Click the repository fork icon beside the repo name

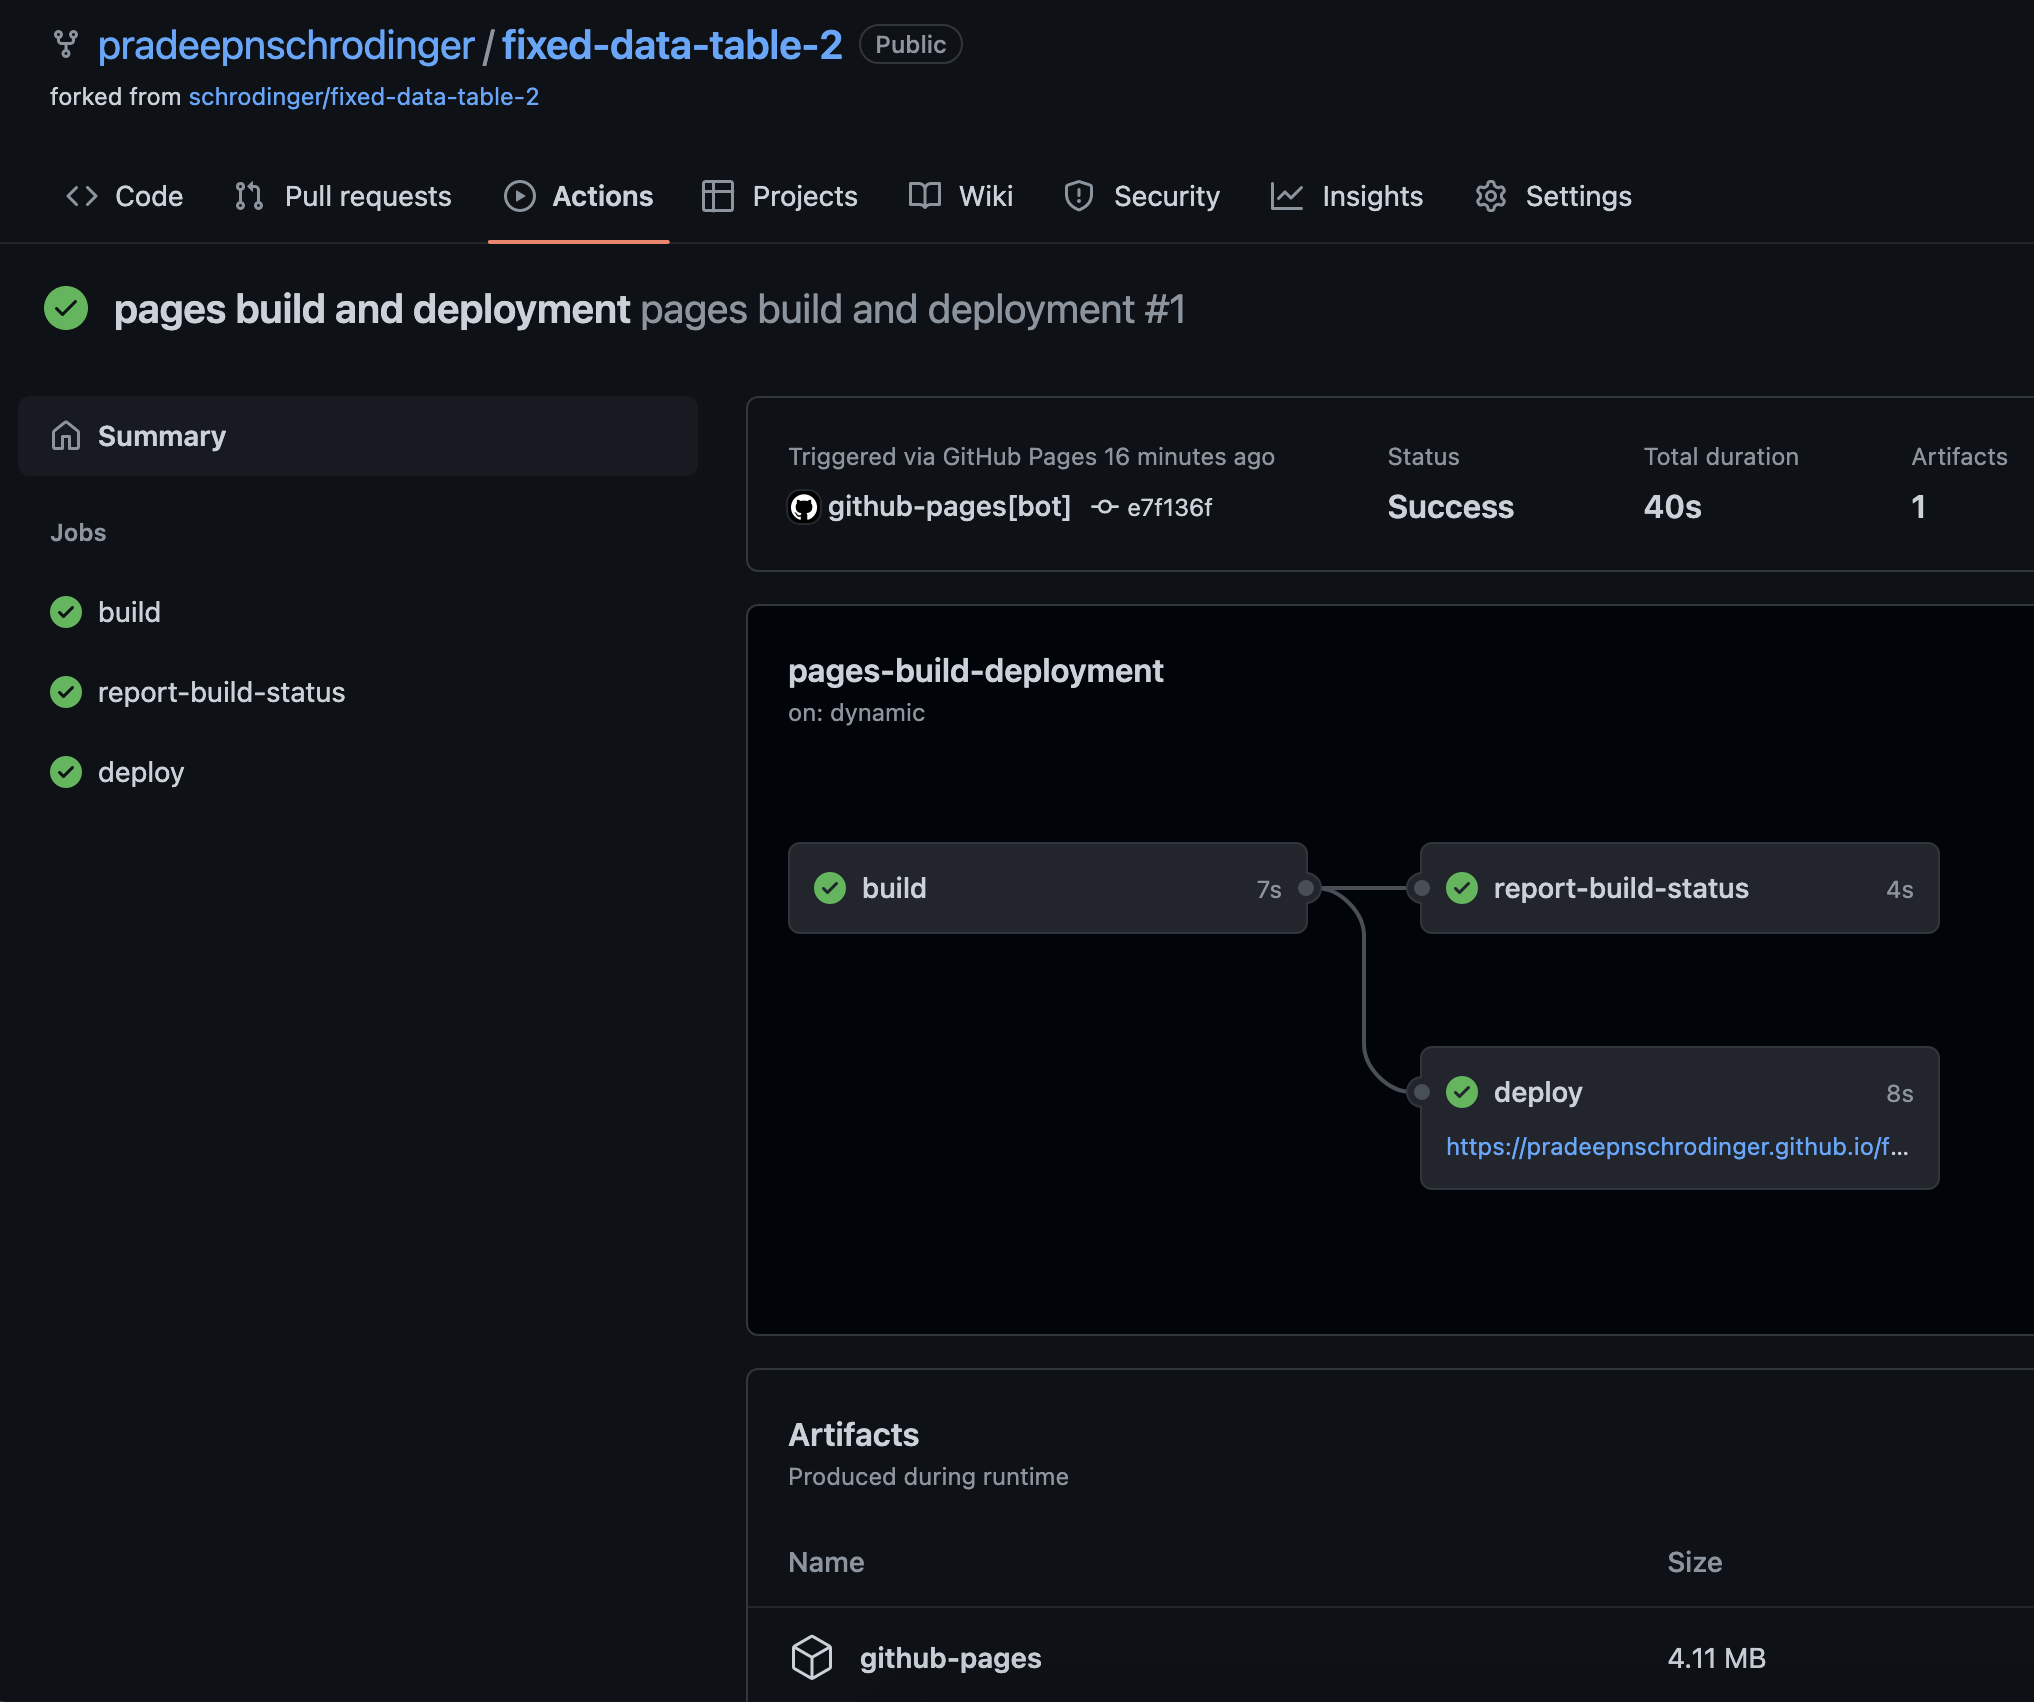[x=66, y=44]
